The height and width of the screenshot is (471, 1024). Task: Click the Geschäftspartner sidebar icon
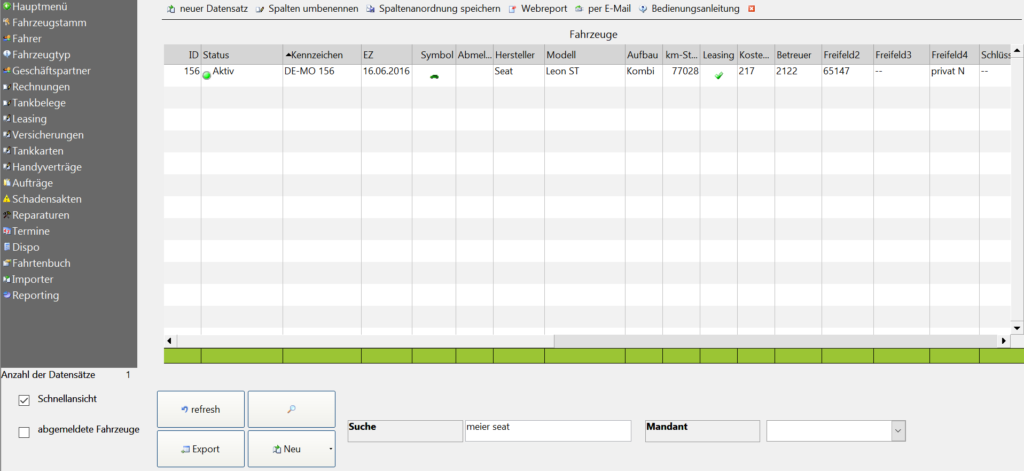coord(7,71)
